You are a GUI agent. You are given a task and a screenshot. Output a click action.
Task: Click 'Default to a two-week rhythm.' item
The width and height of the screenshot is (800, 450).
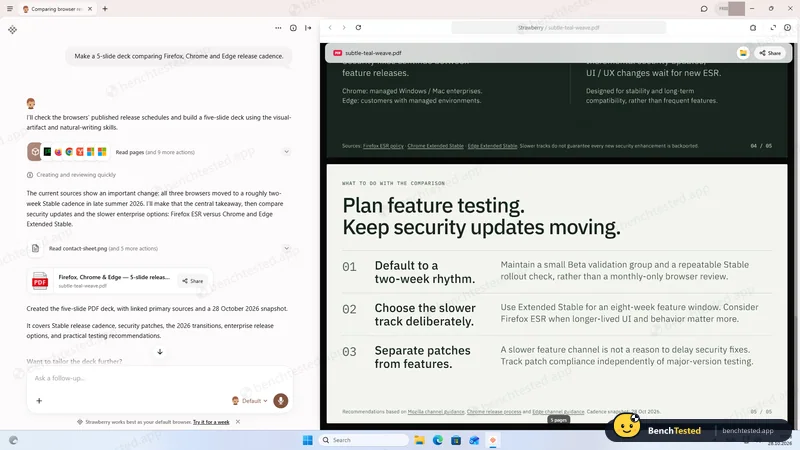pyautogui.click(x=424, y=272)
